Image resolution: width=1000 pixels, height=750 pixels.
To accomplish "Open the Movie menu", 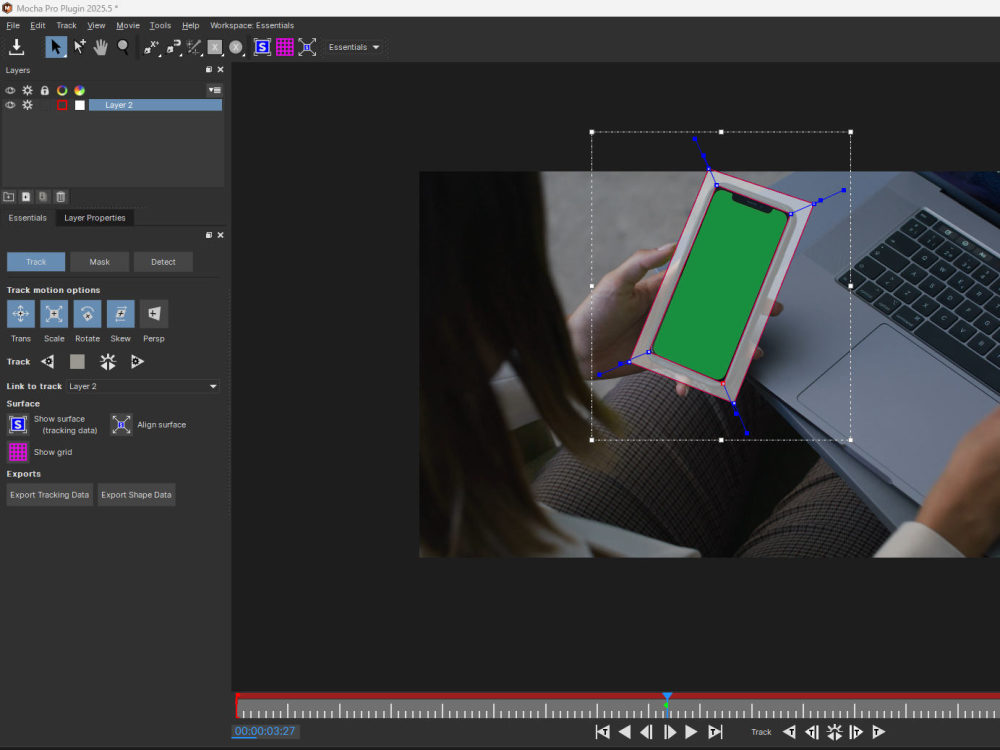I will pyautogui.click(x=128, y=26).
